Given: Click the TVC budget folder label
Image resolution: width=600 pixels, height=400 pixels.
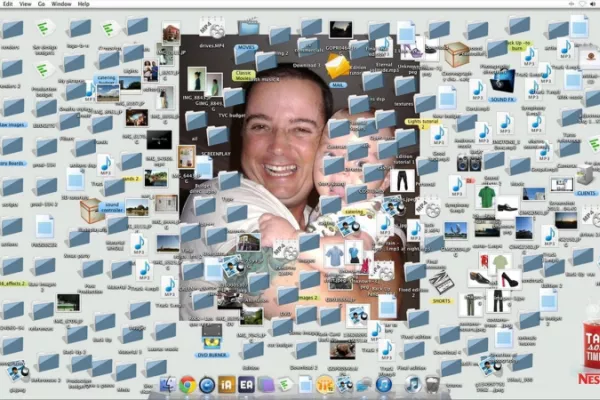Looking at the screenshot, I should pyautogui.click(x=232, y=115).
